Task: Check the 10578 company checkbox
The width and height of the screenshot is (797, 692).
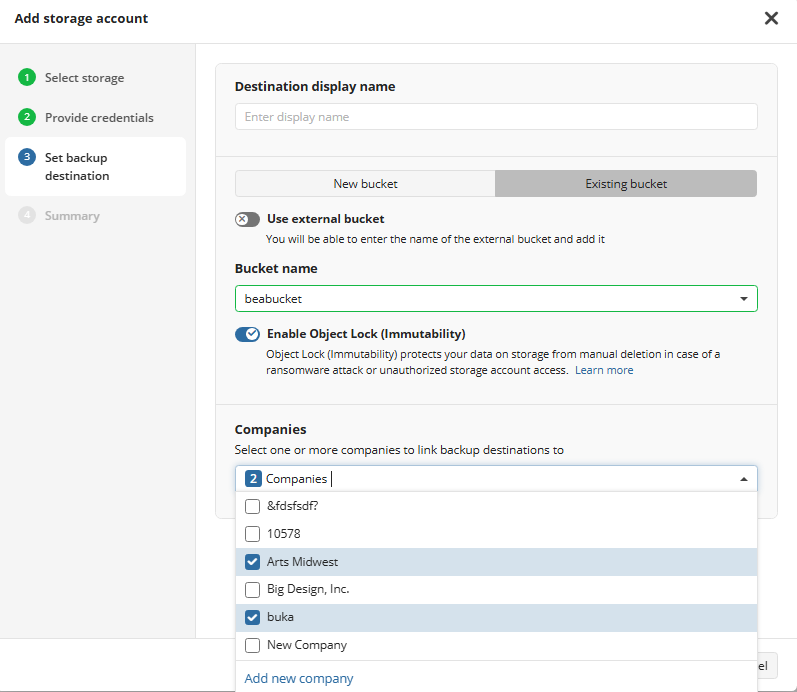Action: 252,534
